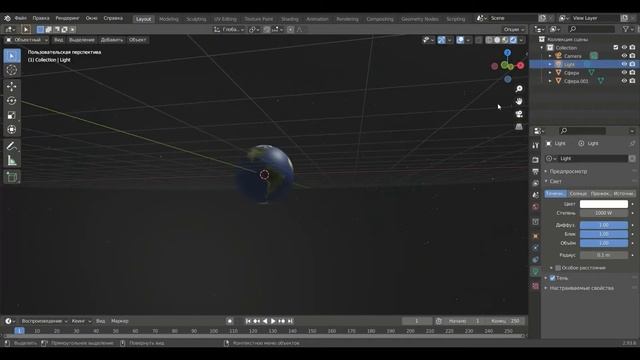Open the Render properties tab icon
640x360 pixels.
point(536,160)
